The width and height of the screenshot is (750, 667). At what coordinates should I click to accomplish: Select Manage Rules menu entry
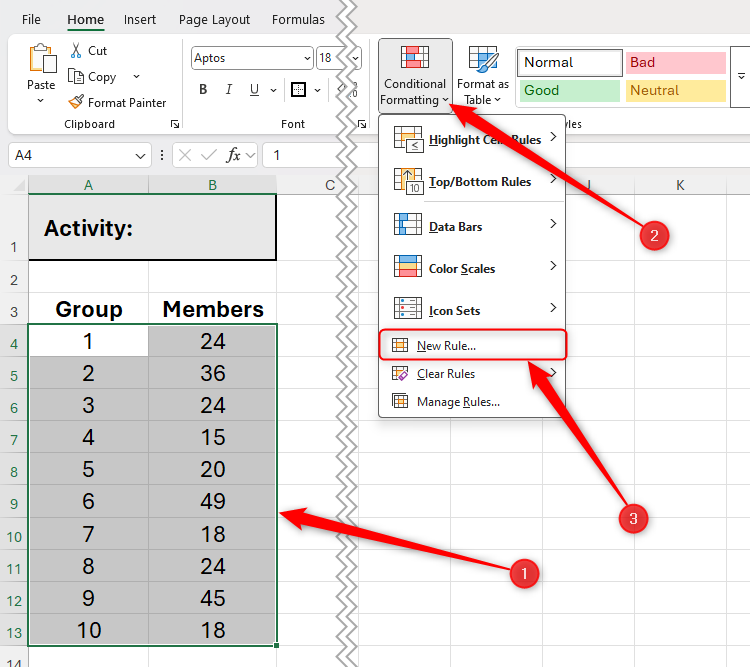458,402
